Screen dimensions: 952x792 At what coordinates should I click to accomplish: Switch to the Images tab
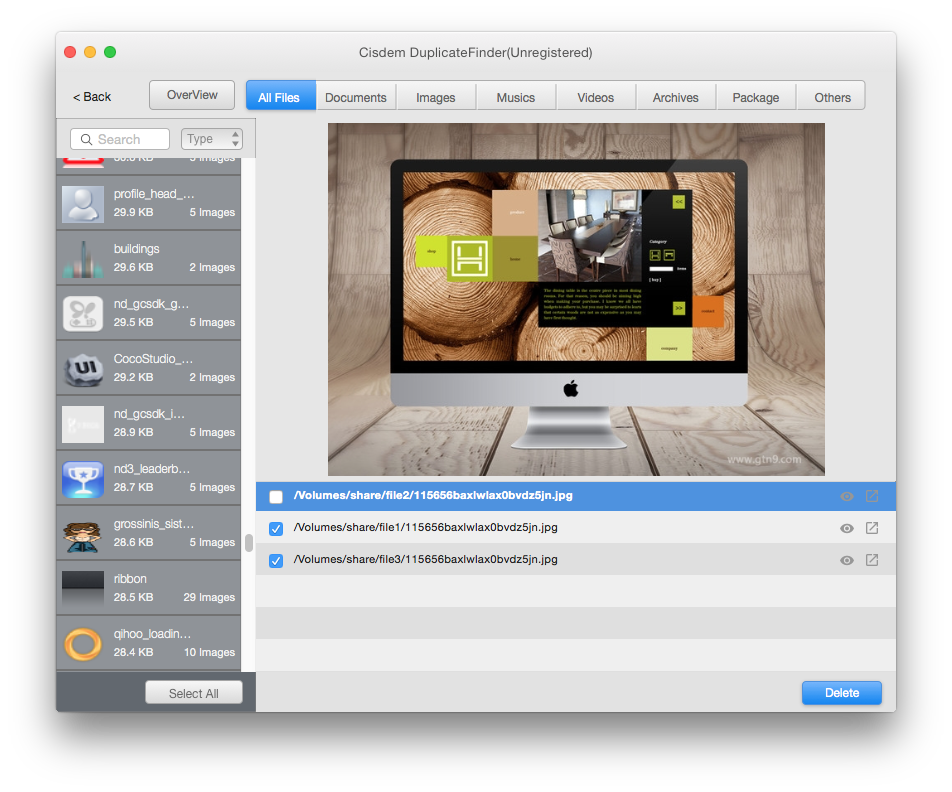point(435,96)
